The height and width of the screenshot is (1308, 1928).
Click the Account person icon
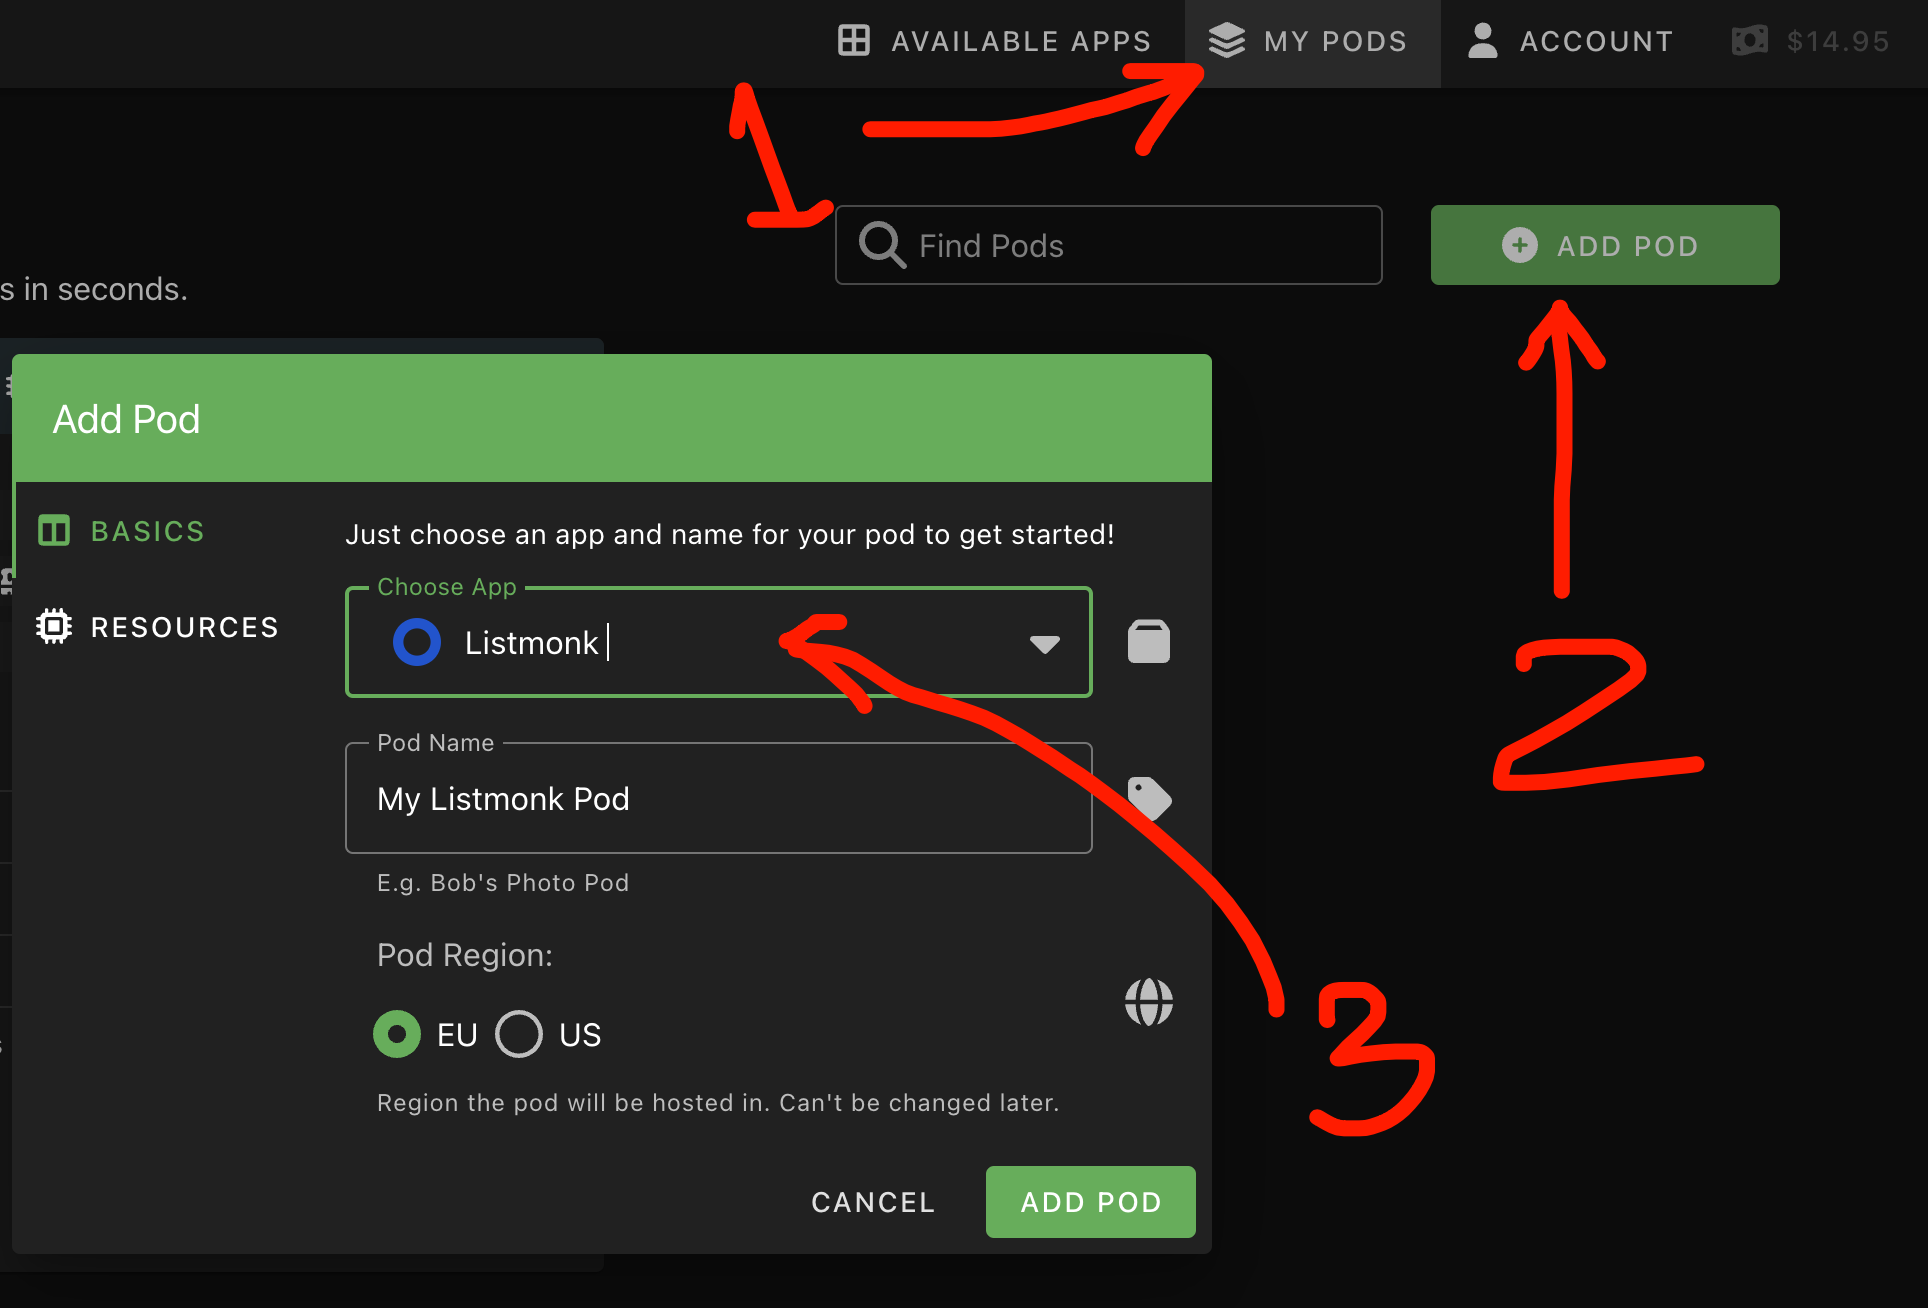[x=1482, y=41]
